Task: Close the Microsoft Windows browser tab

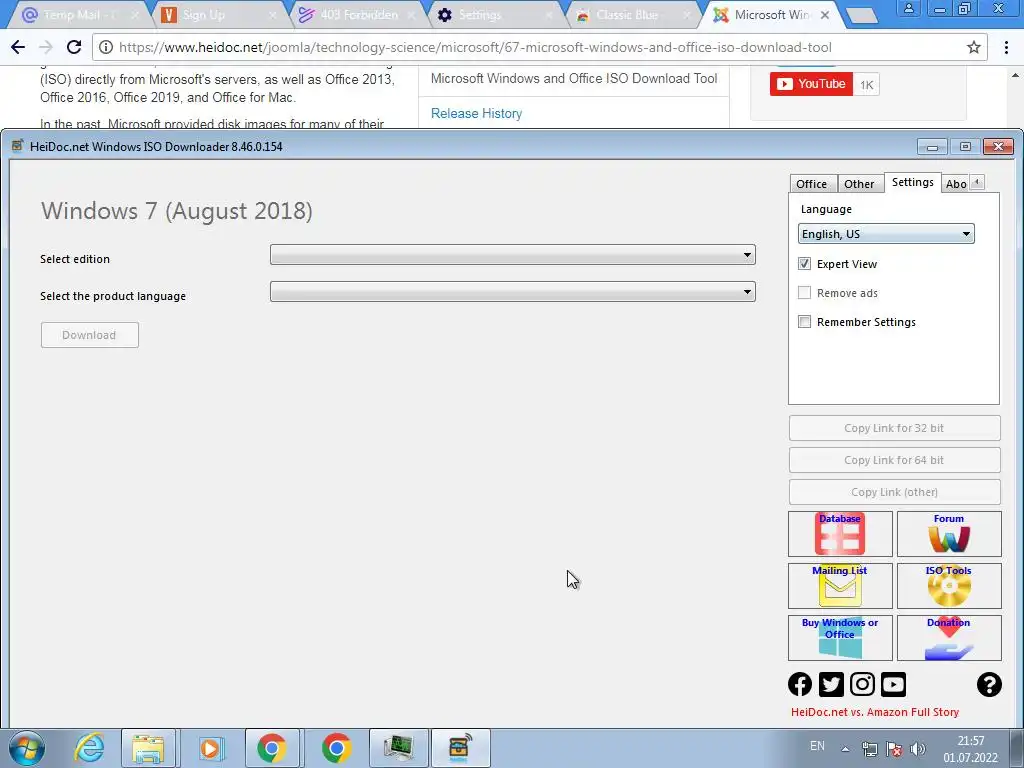Action: 825,15
